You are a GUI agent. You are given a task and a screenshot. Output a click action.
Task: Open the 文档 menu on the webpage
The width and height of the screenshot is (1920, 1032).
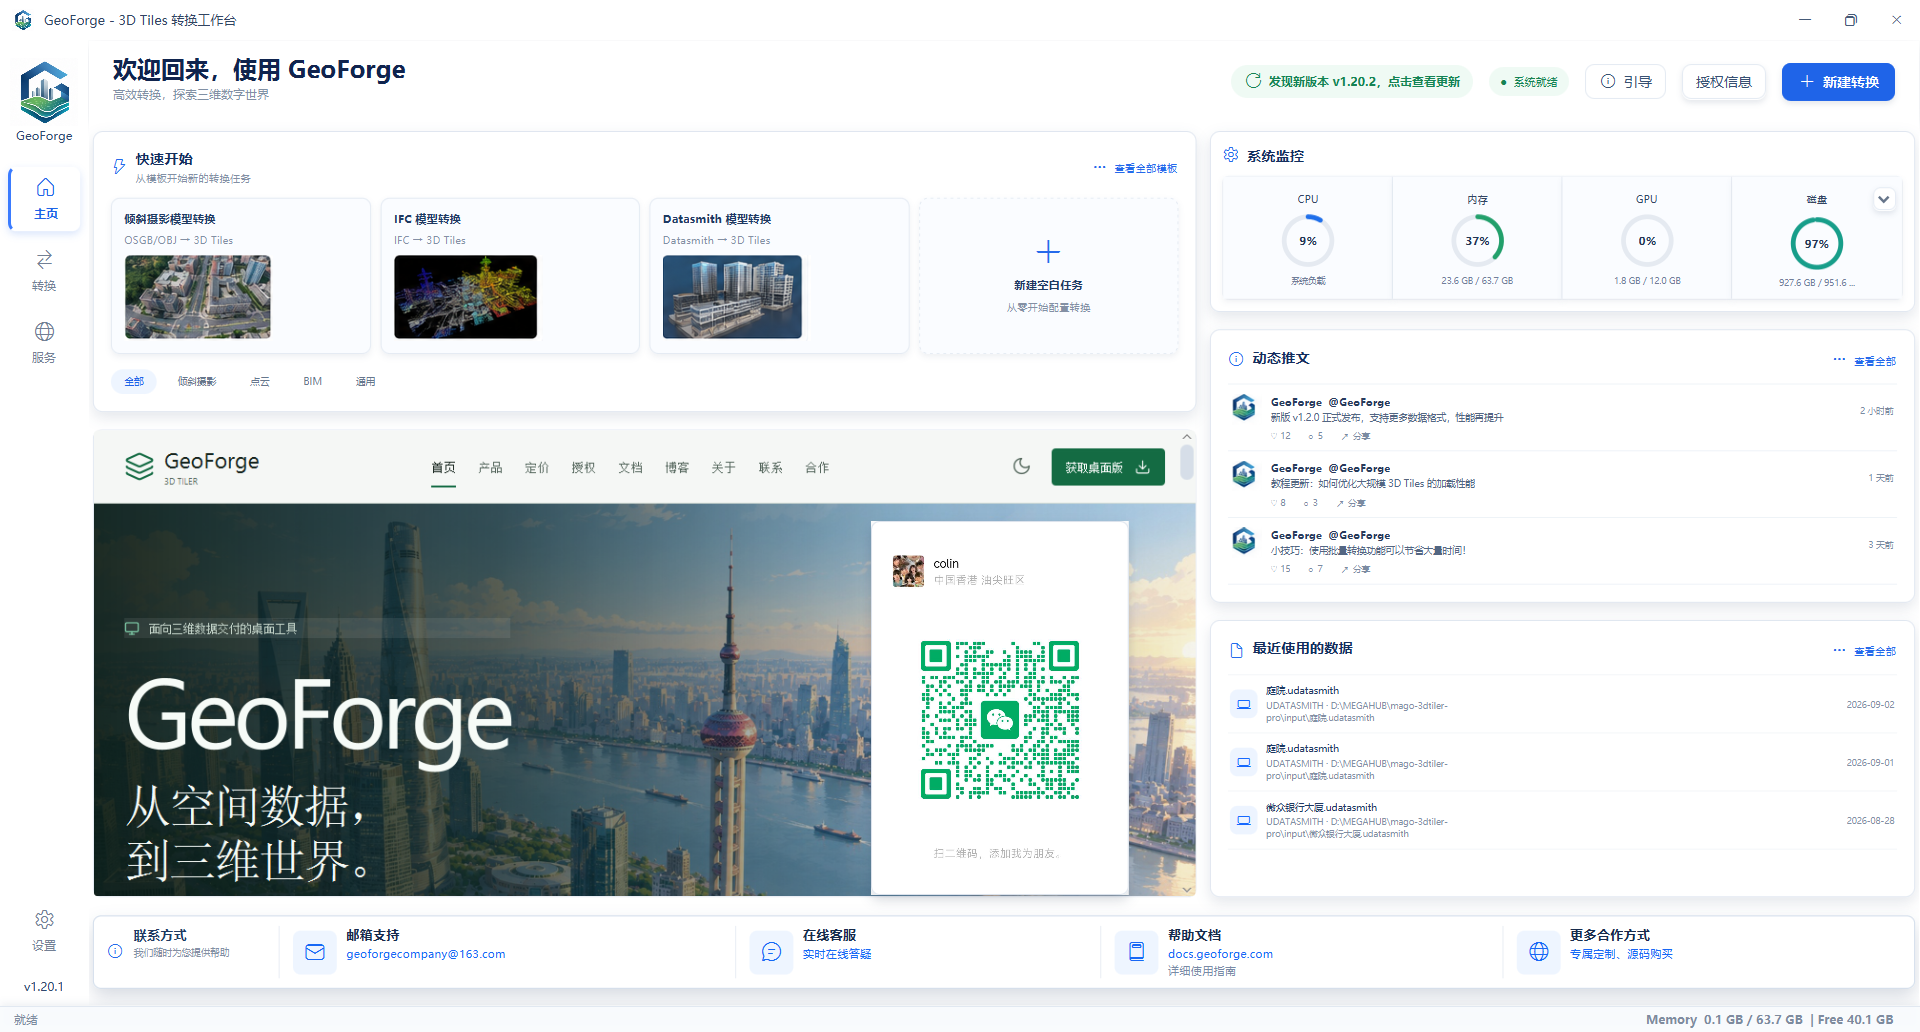pos(630,467)
